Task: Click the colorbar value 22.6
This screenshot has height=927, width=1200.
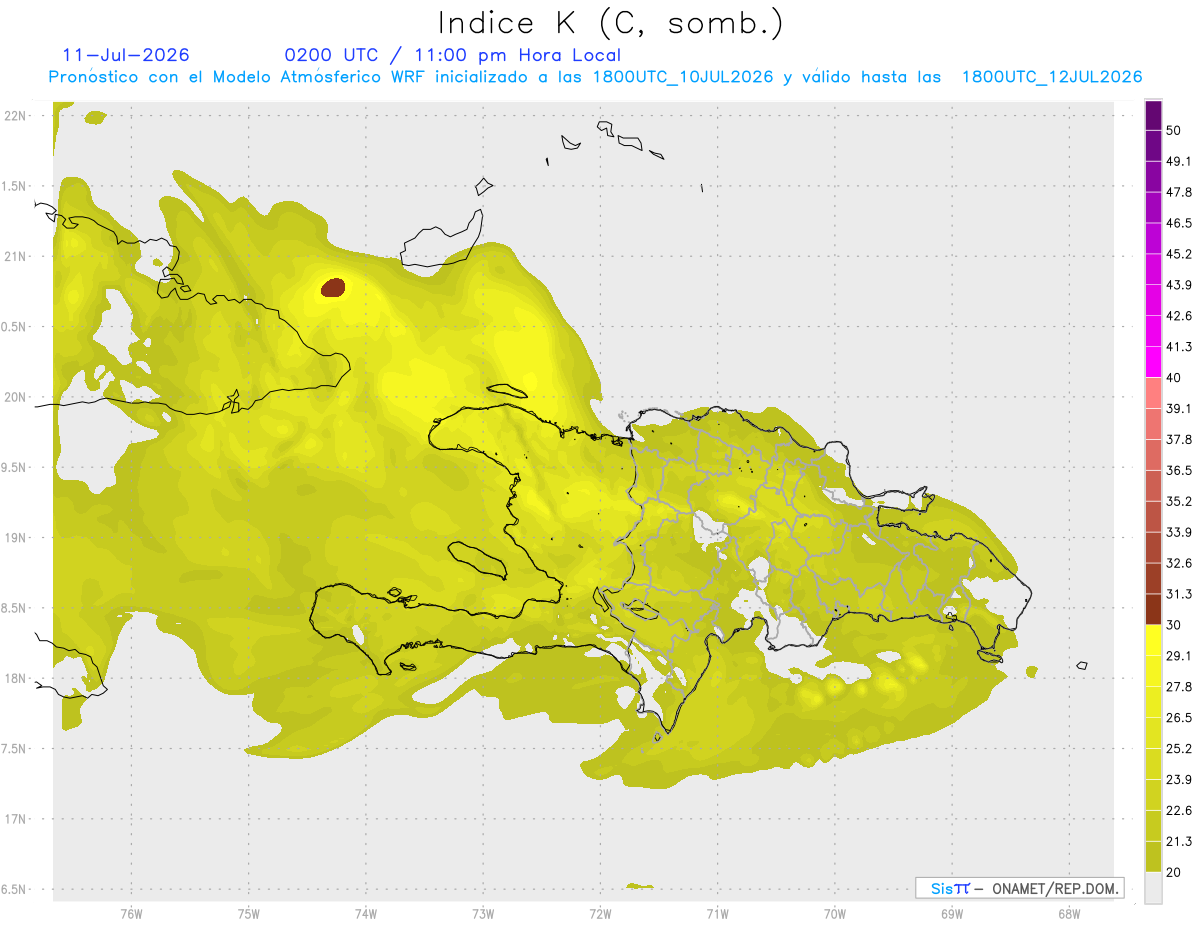Action: coord(1179,811)
